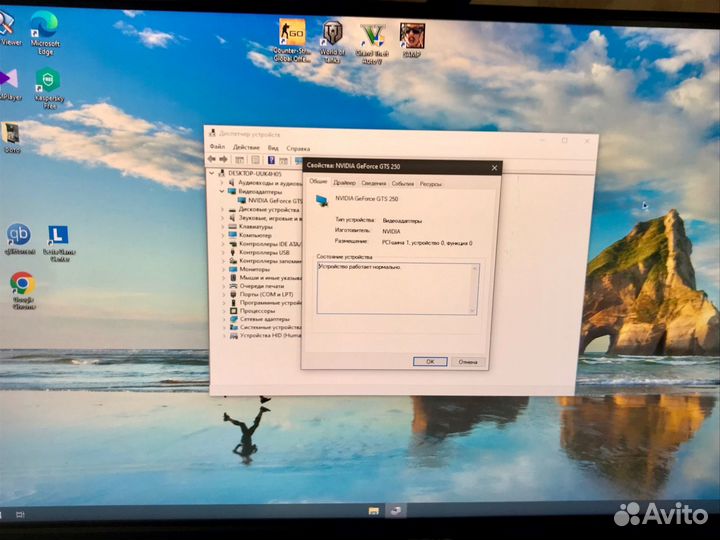Expand the Процессоры device category

point(222,311)
